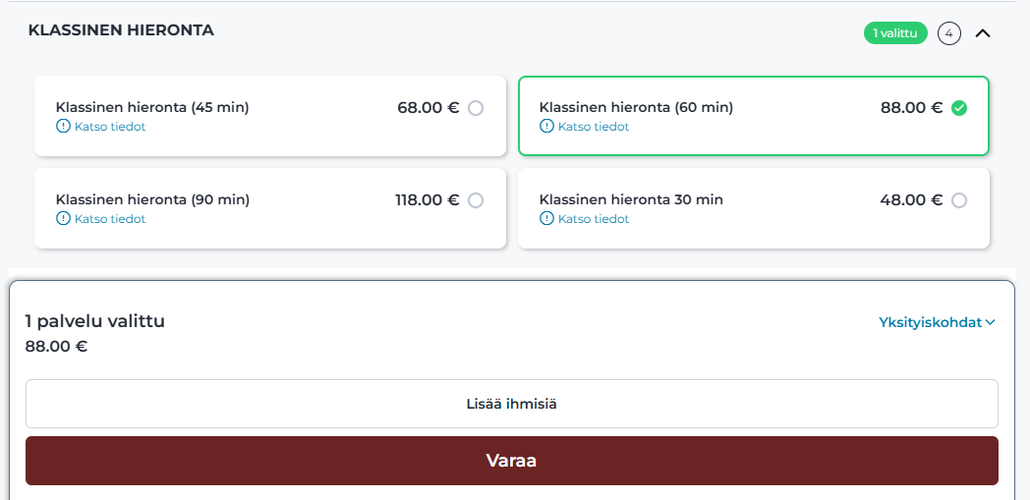Image resolution: width=1030 pixels, height=500 pixels.
Task: Choose the 30 min massage radio button
Action: (959, 200)
